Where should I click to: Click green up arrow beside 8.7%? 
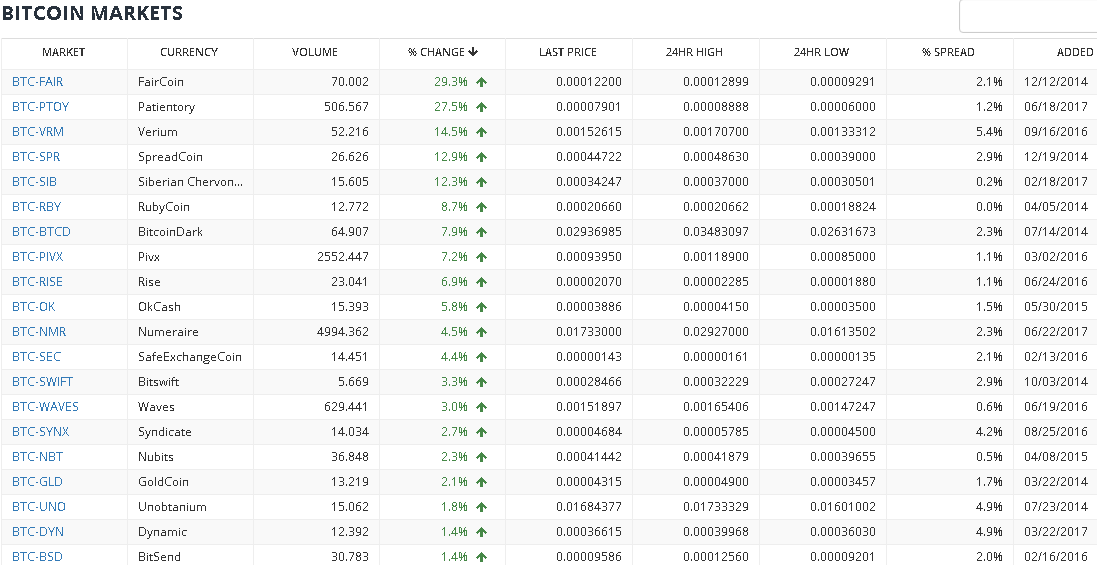click(x=481, y=207)
